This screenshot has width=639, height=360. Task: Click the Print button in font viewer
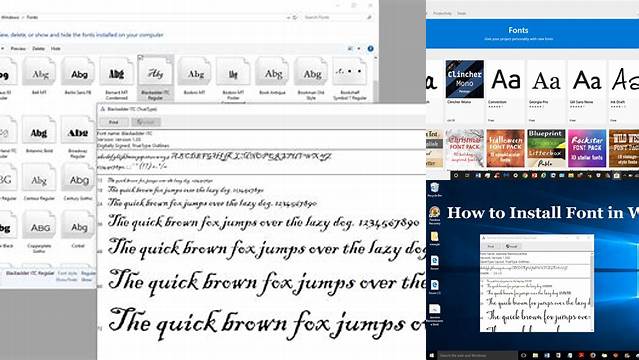[x=114, y=122]
